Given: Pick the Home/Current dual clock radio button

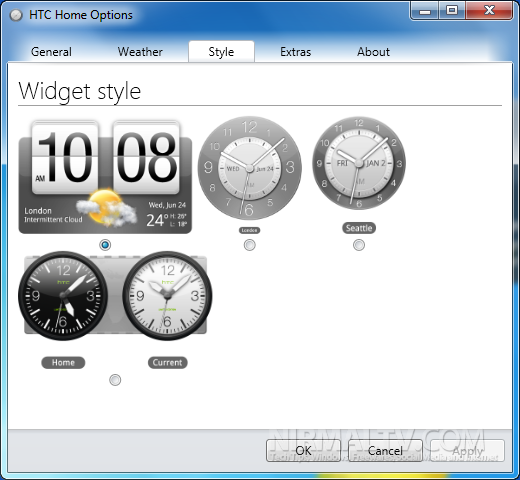Looking at the screenshot, I should click(x=115, y=380).
